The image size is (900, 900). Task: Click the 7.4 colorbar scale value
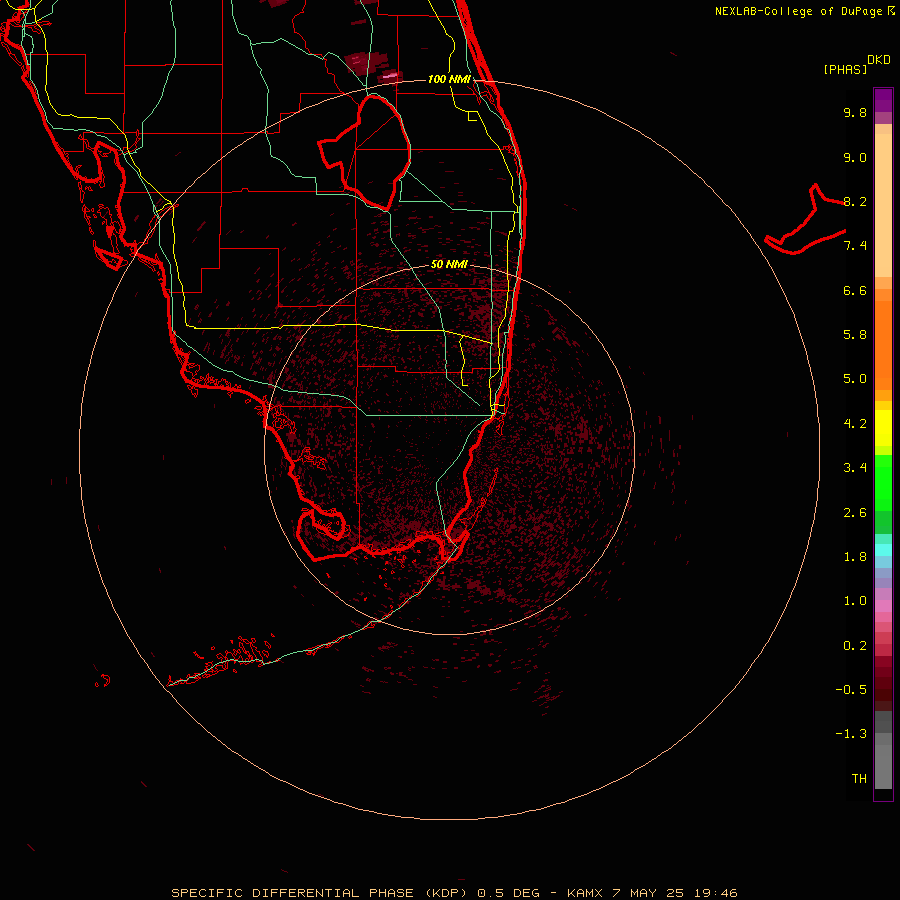click(855, 246)
